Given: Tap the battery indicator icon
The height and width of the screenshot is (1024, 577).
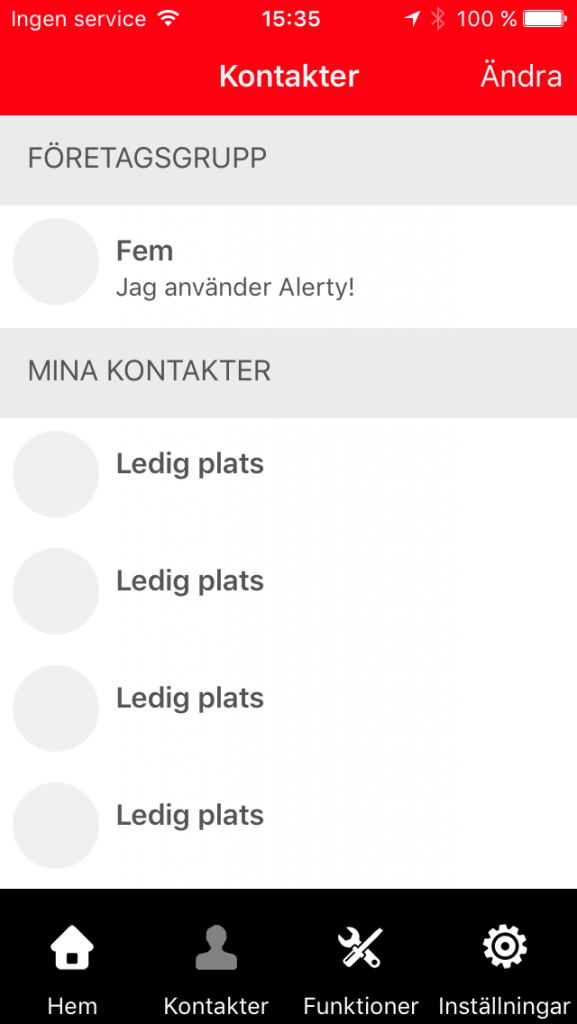Looking at the screenshot, I should pos(546,19).
